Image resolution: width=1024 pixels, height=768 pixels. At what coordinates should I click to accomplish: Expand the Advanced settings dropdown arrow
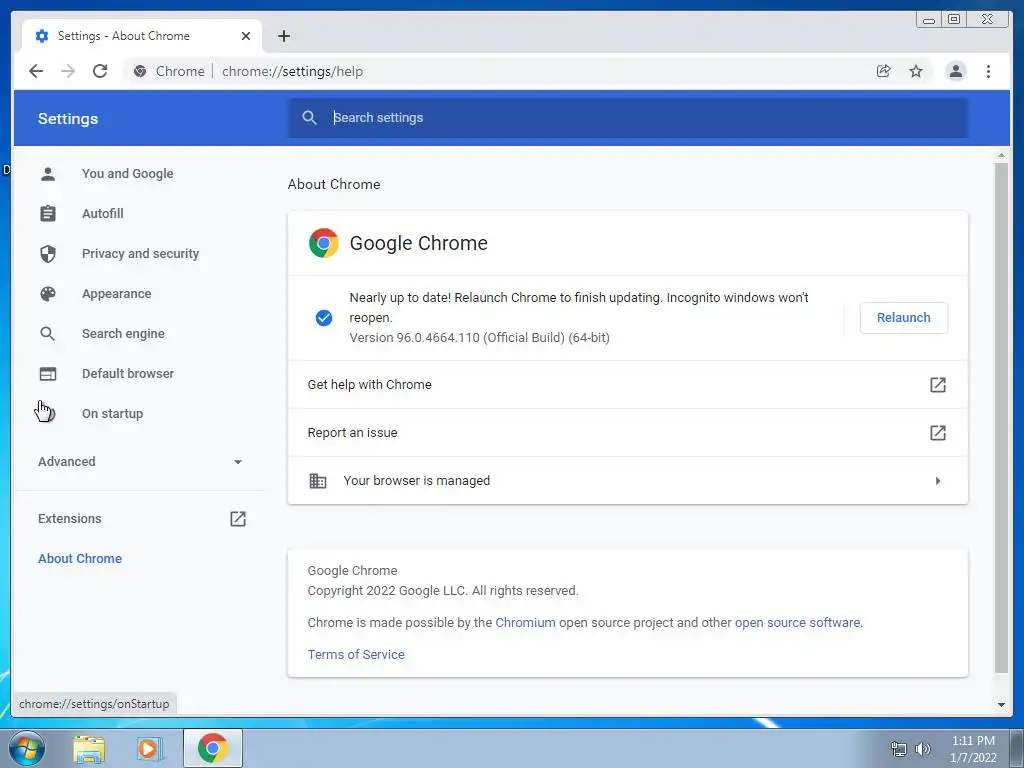click(x=238, y=462)
